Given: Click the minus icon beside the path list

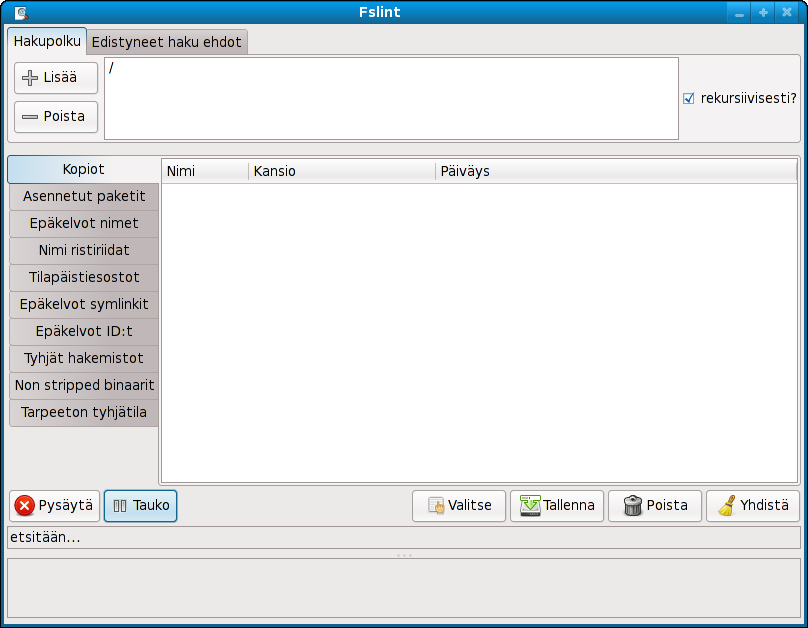Looking at the screenshot, I should [30, 117].
